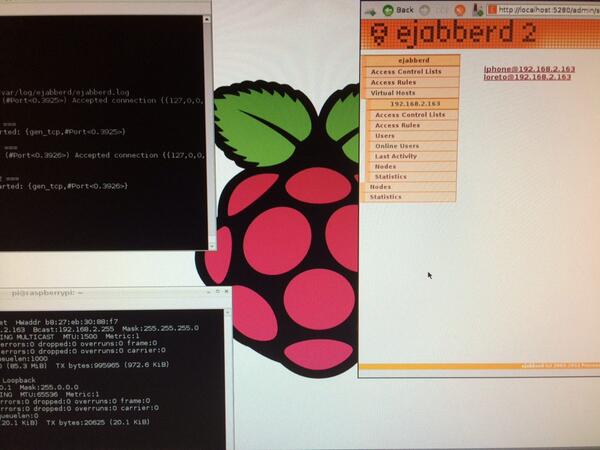Close the pi@raspberrypi terminal window
The width and height of the screenshot is (600, 450).
click(x=227, y=292)
